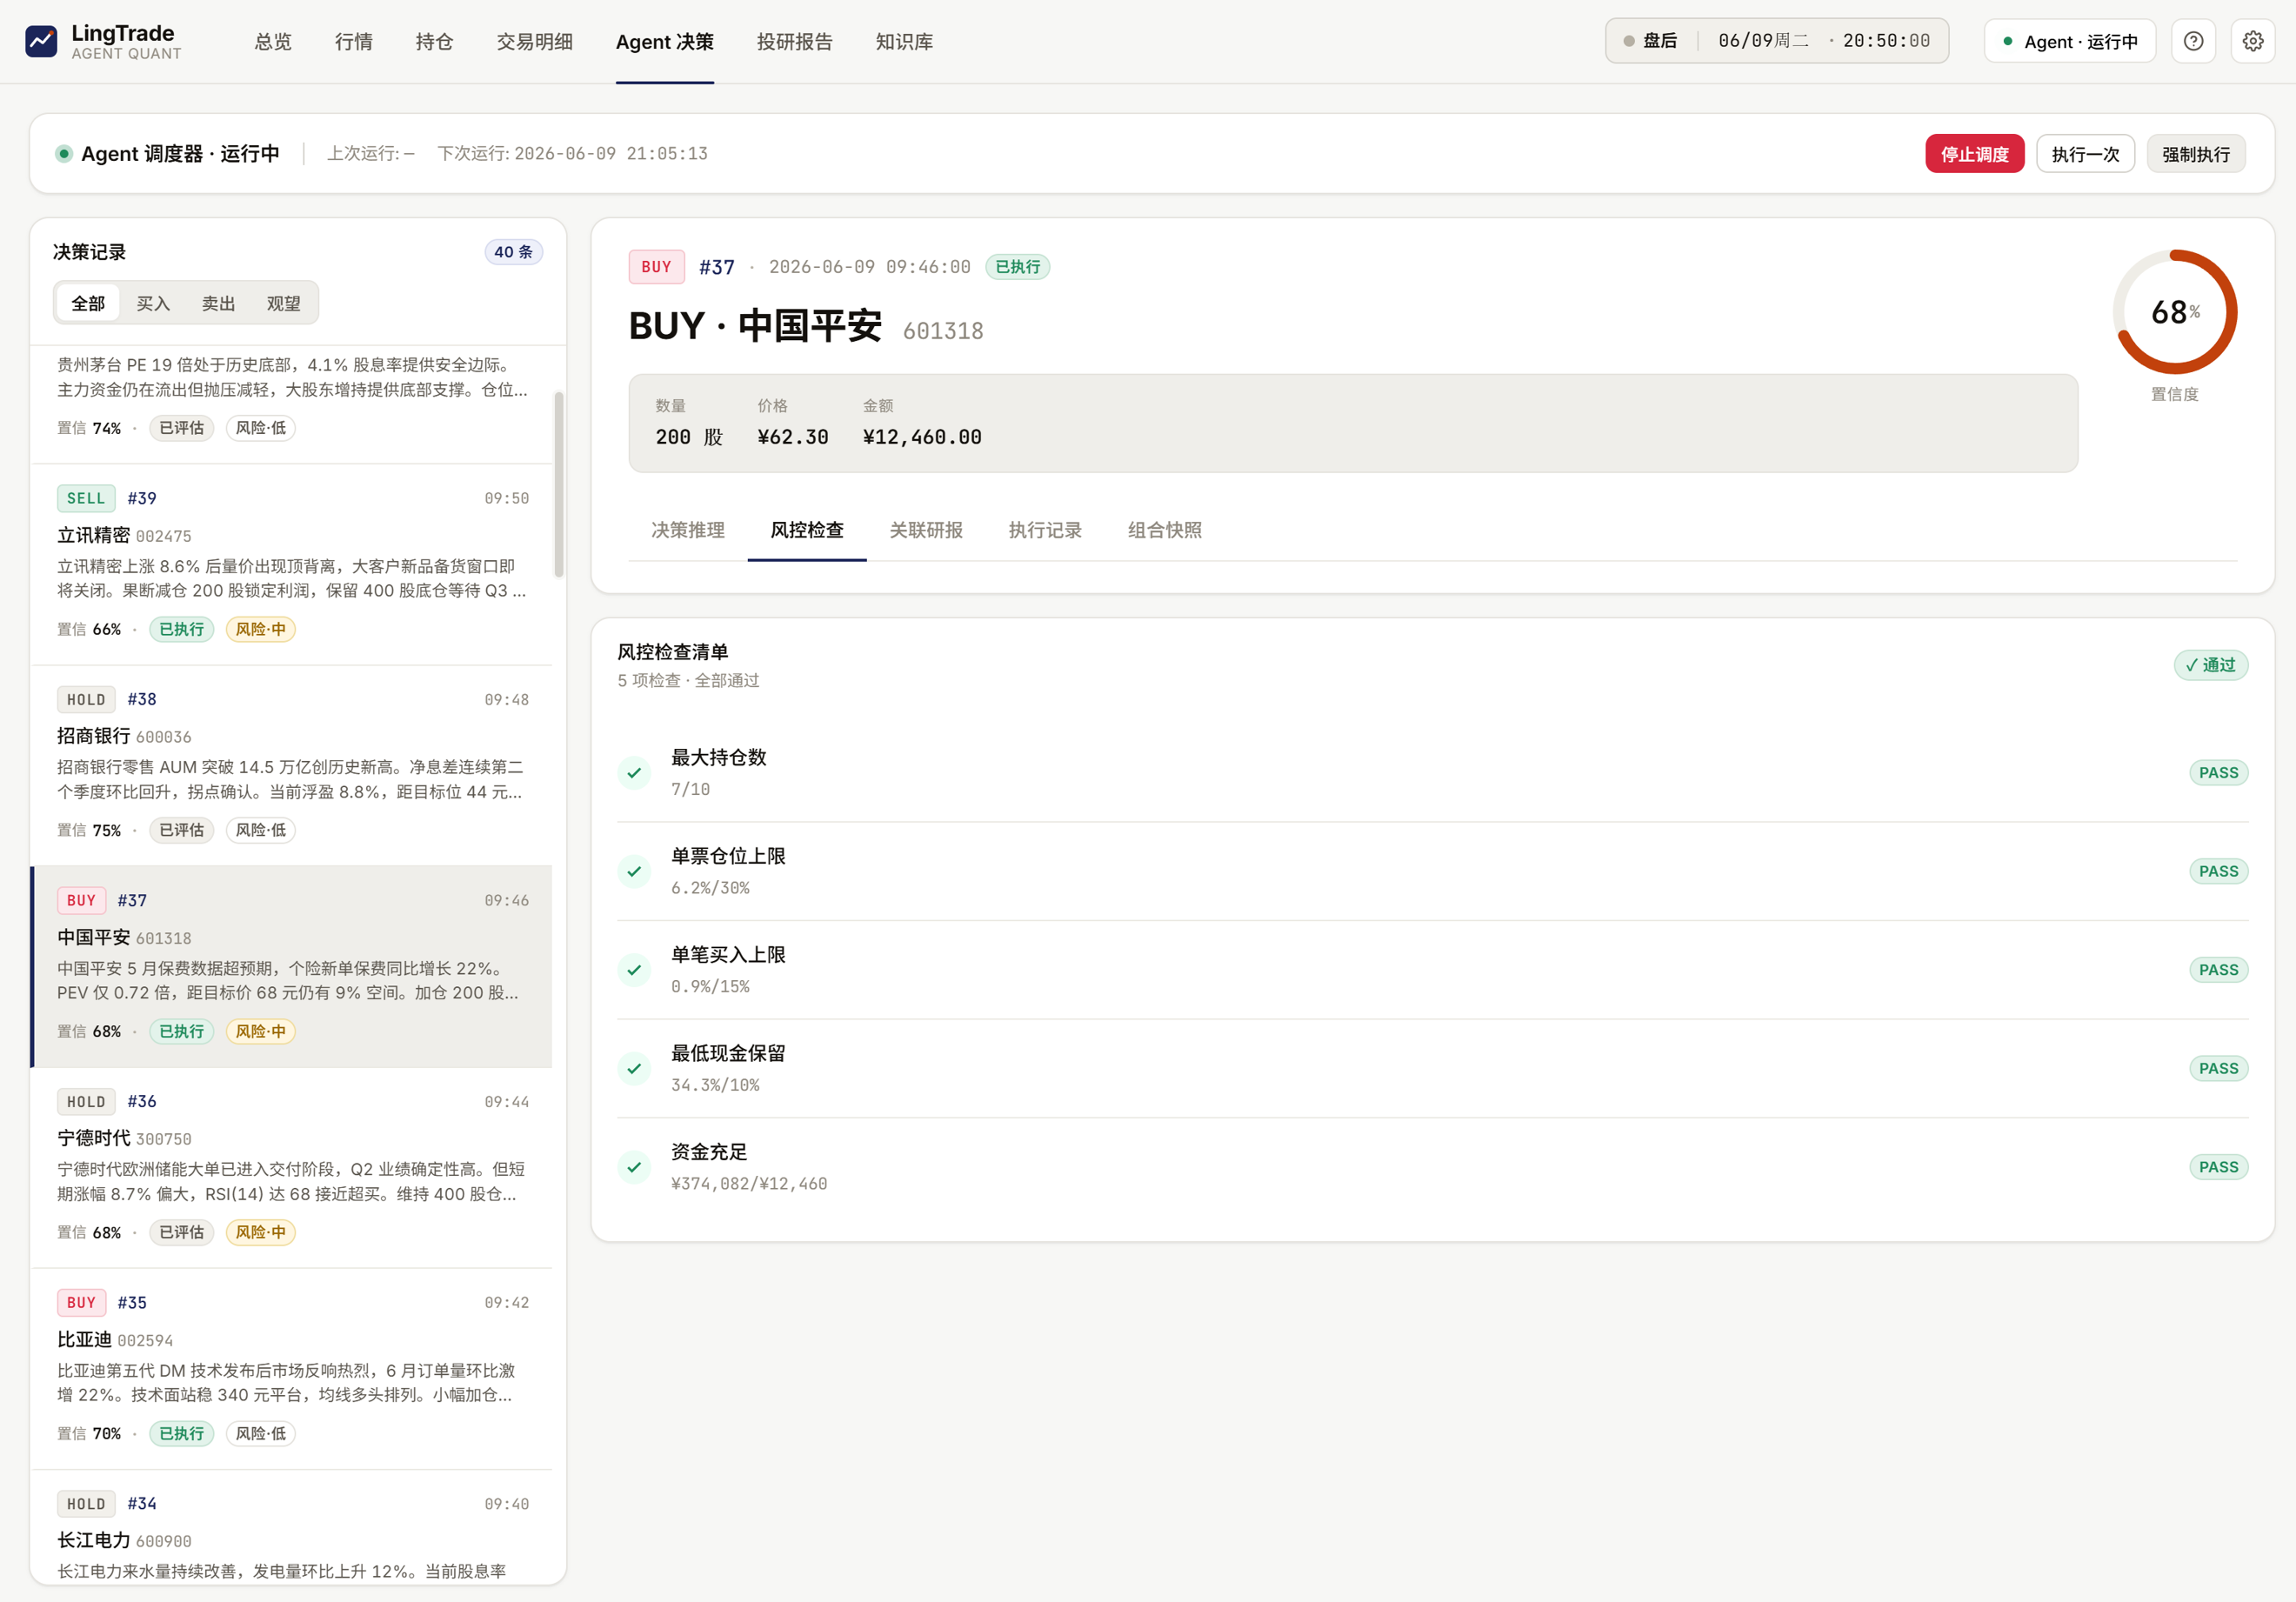
Task: Click the 下次运行 timestamp text
Action: click(572, 153)
